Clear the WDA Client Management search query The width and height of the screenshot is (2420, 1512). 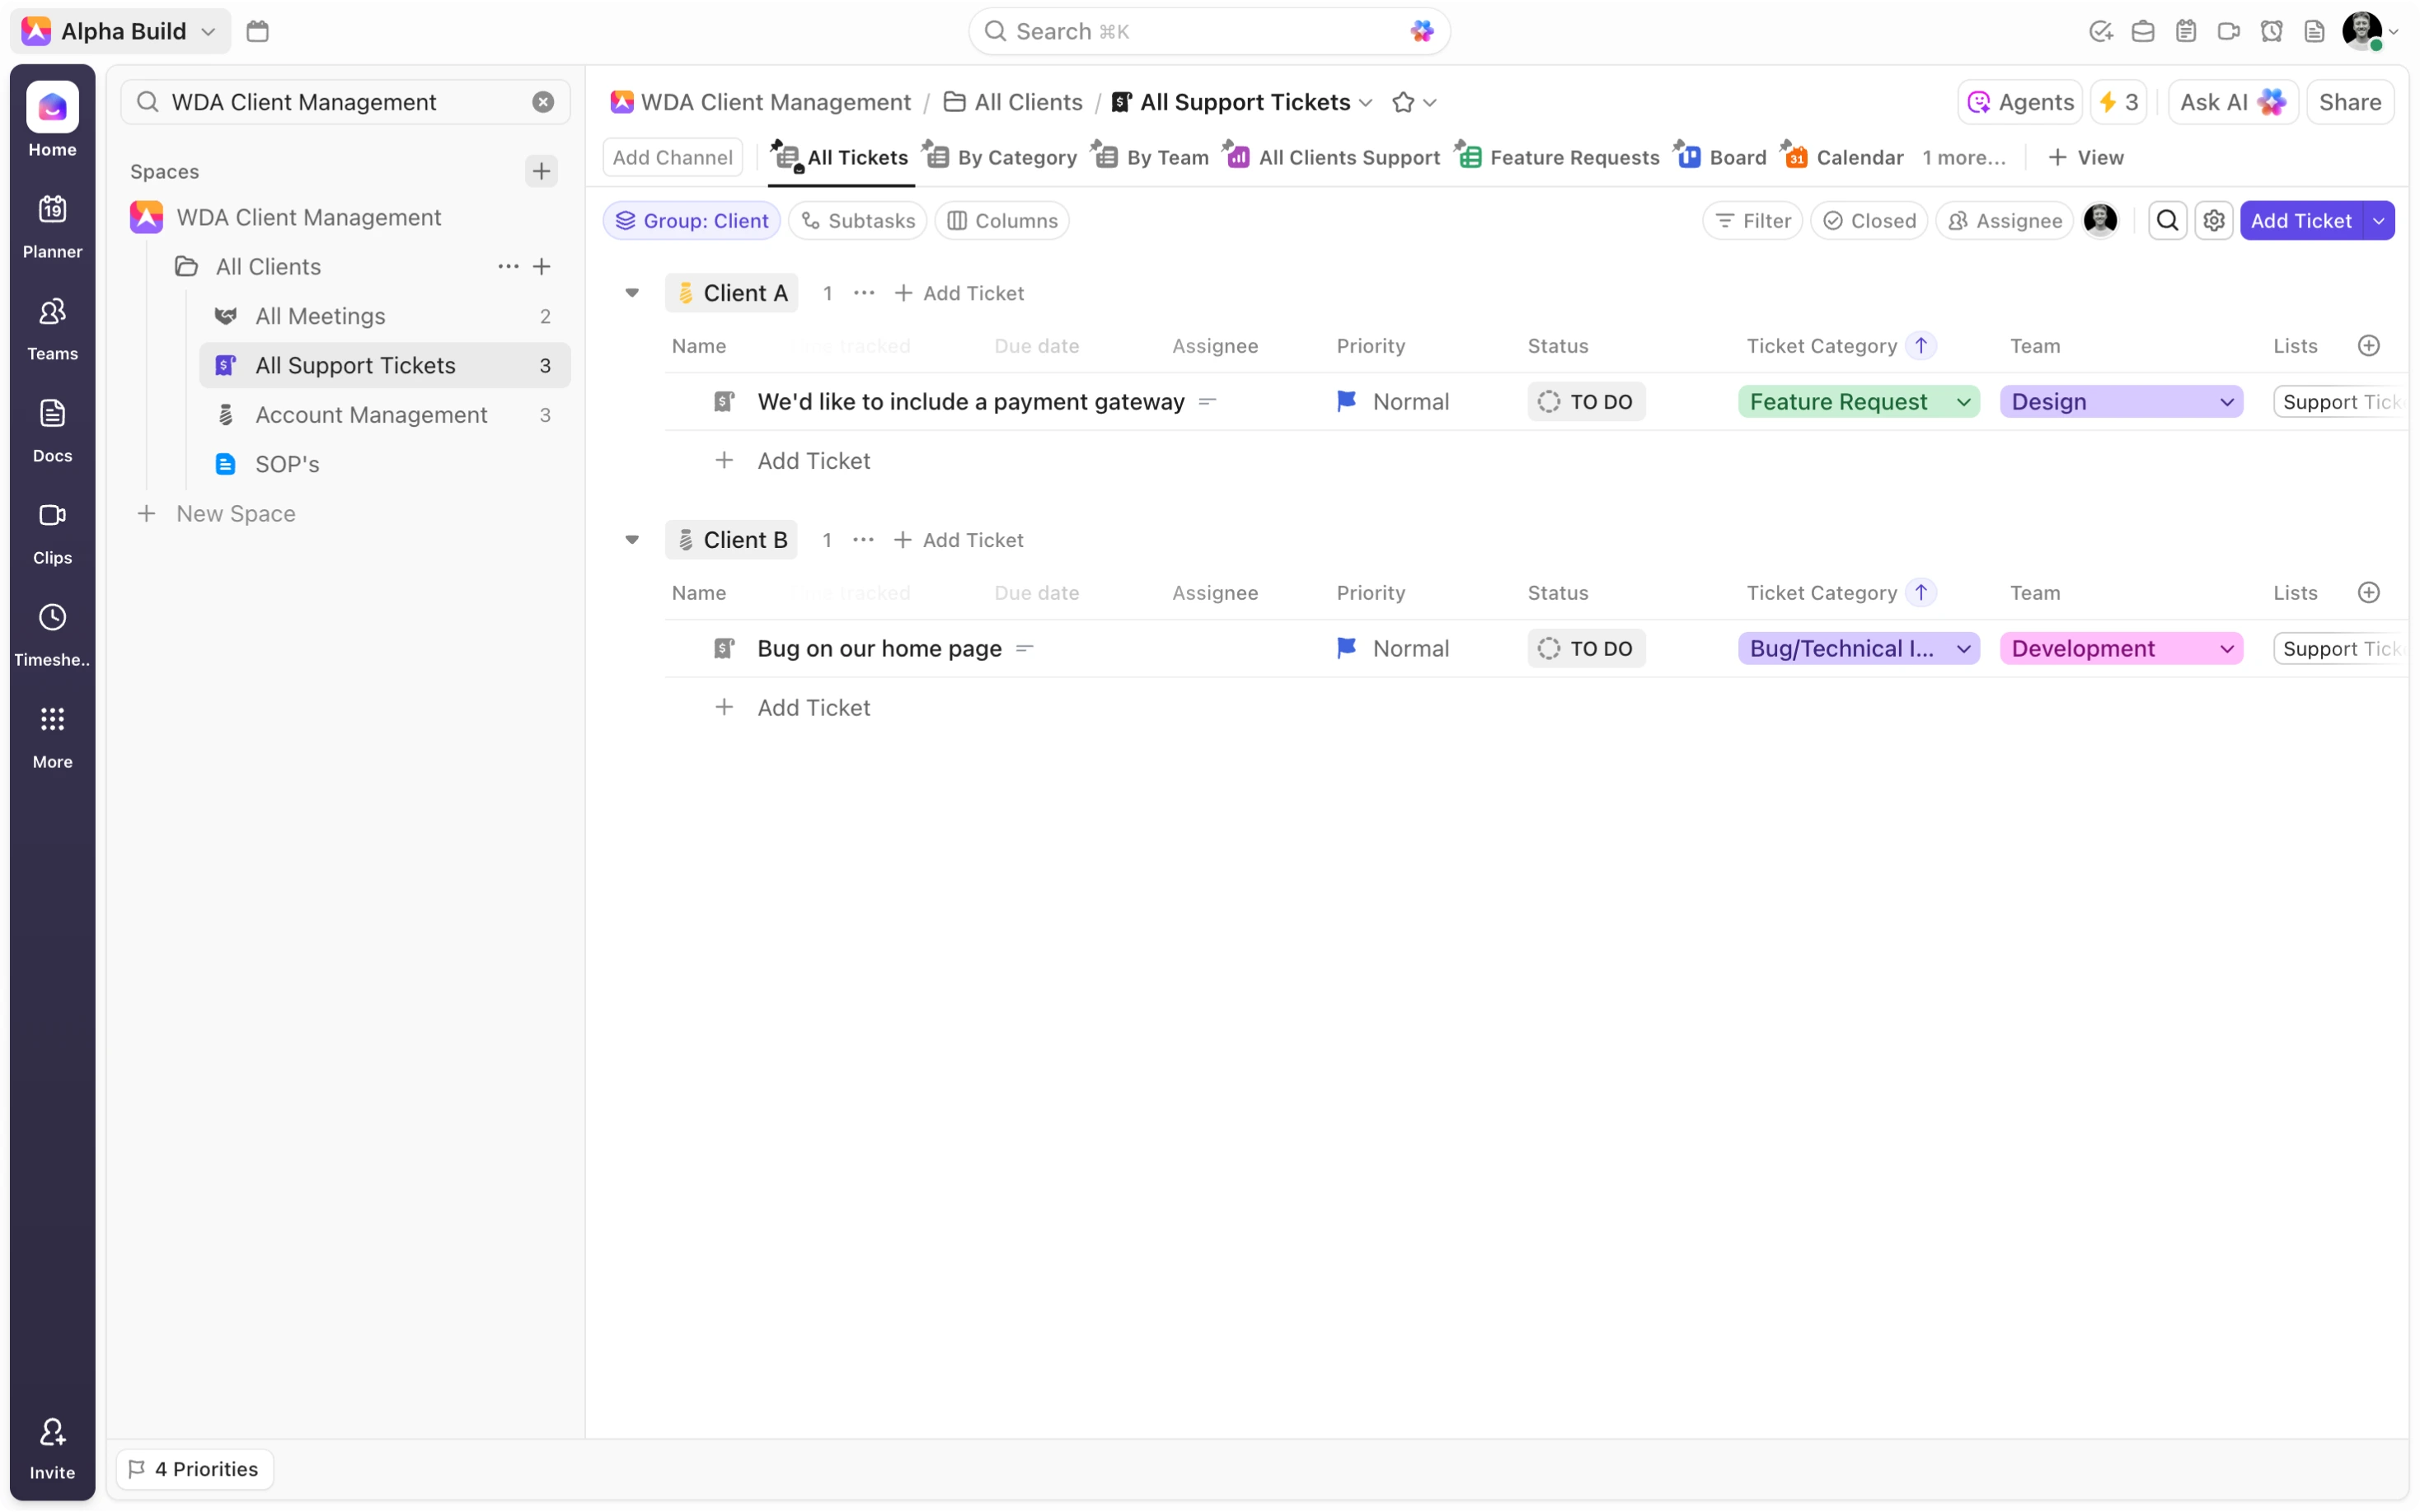[x=543, y=101]
